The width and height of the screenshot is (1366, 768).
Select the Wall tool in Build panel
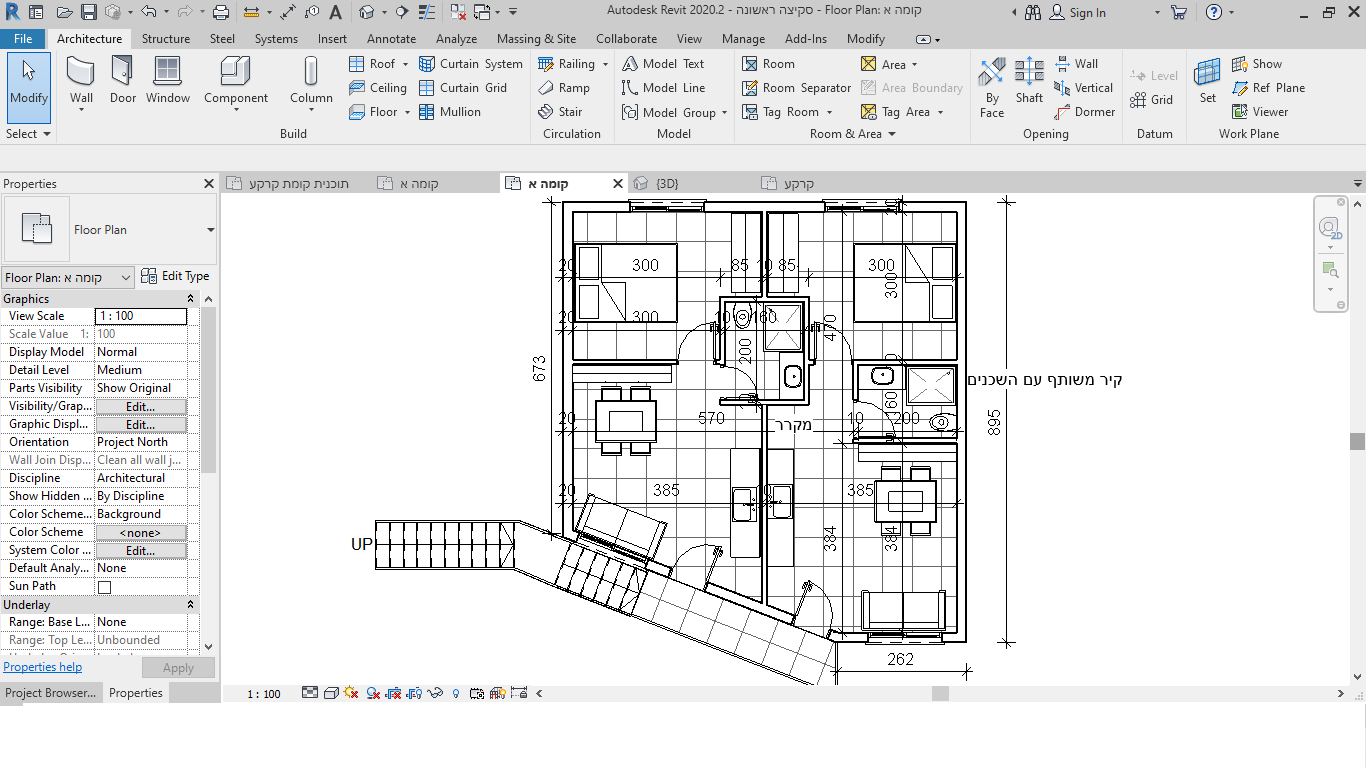pyautogui.click(x=81, y=80)
